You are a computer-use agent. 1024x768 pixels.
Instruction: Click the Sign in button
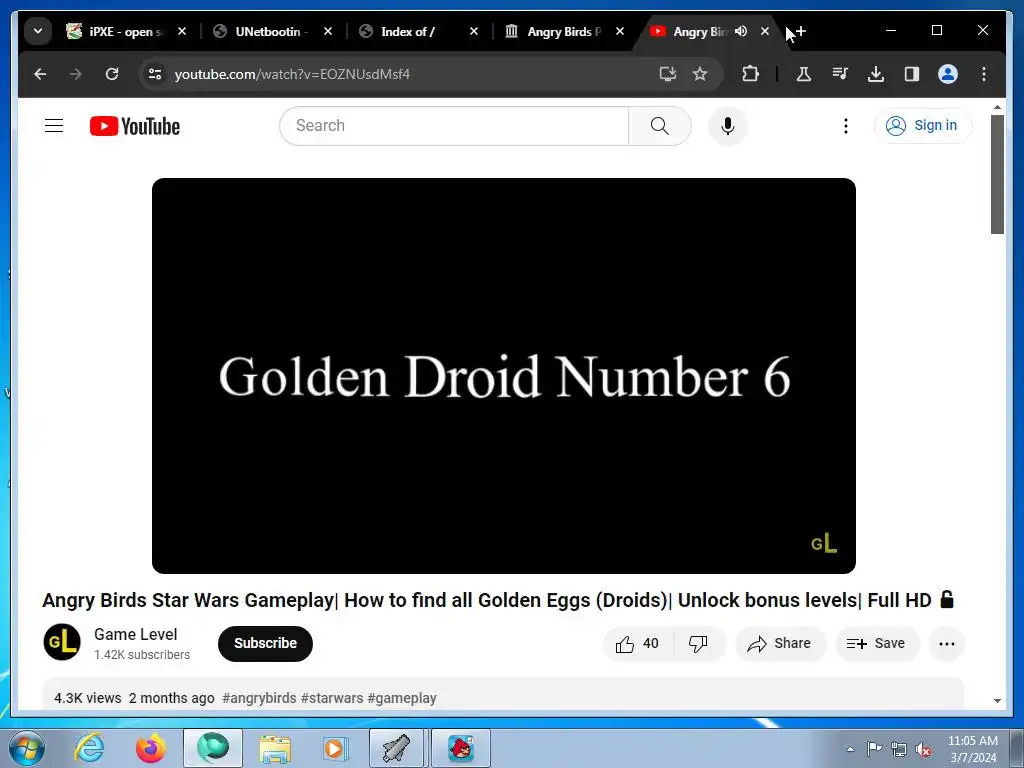click(x=923, y=126)
